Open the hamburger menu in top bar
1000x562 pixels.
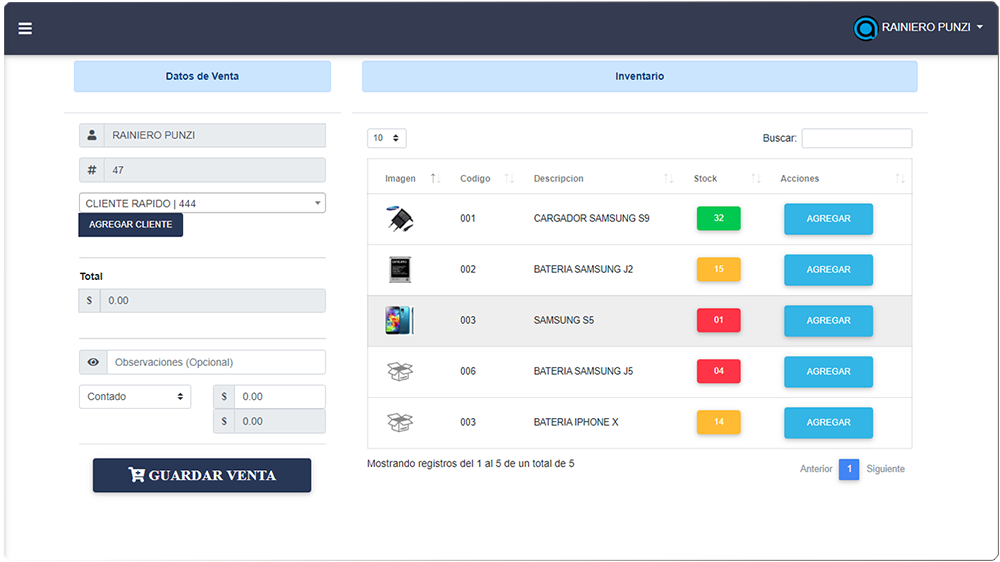click(x=25, y=28)
